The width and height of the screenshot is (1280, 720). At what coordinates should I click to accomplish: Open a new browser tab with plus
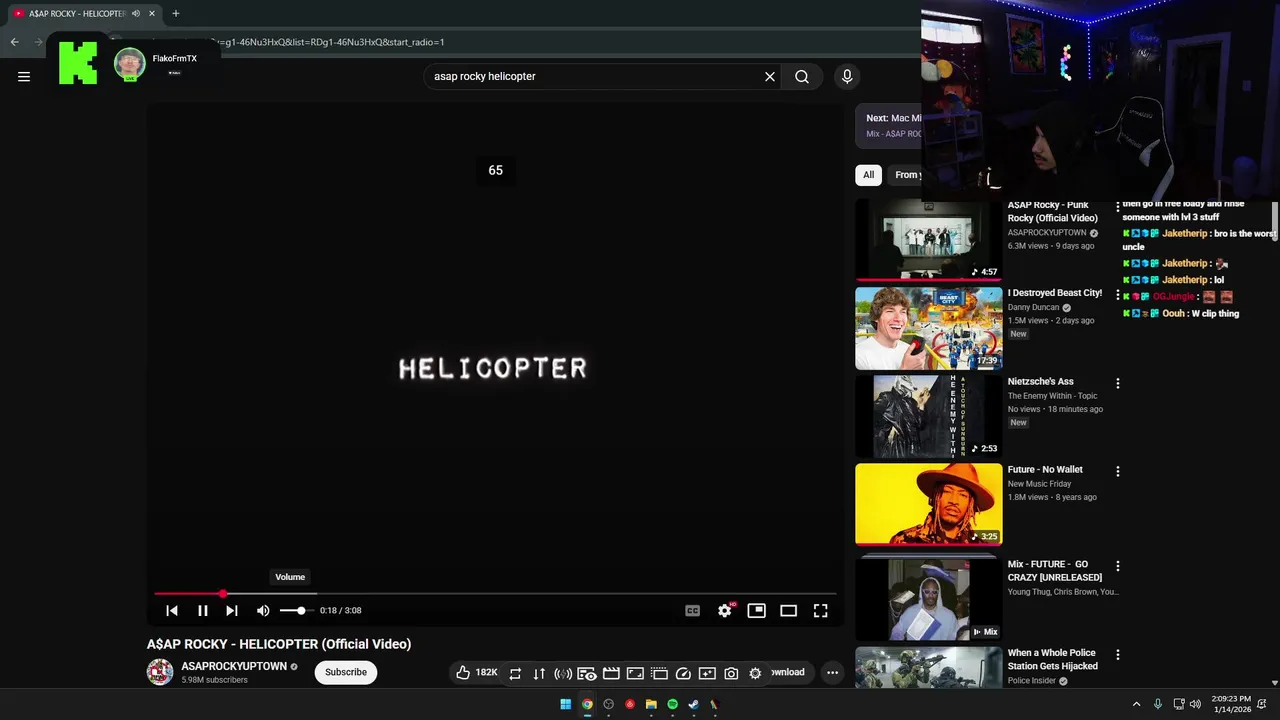click(176, 13)
